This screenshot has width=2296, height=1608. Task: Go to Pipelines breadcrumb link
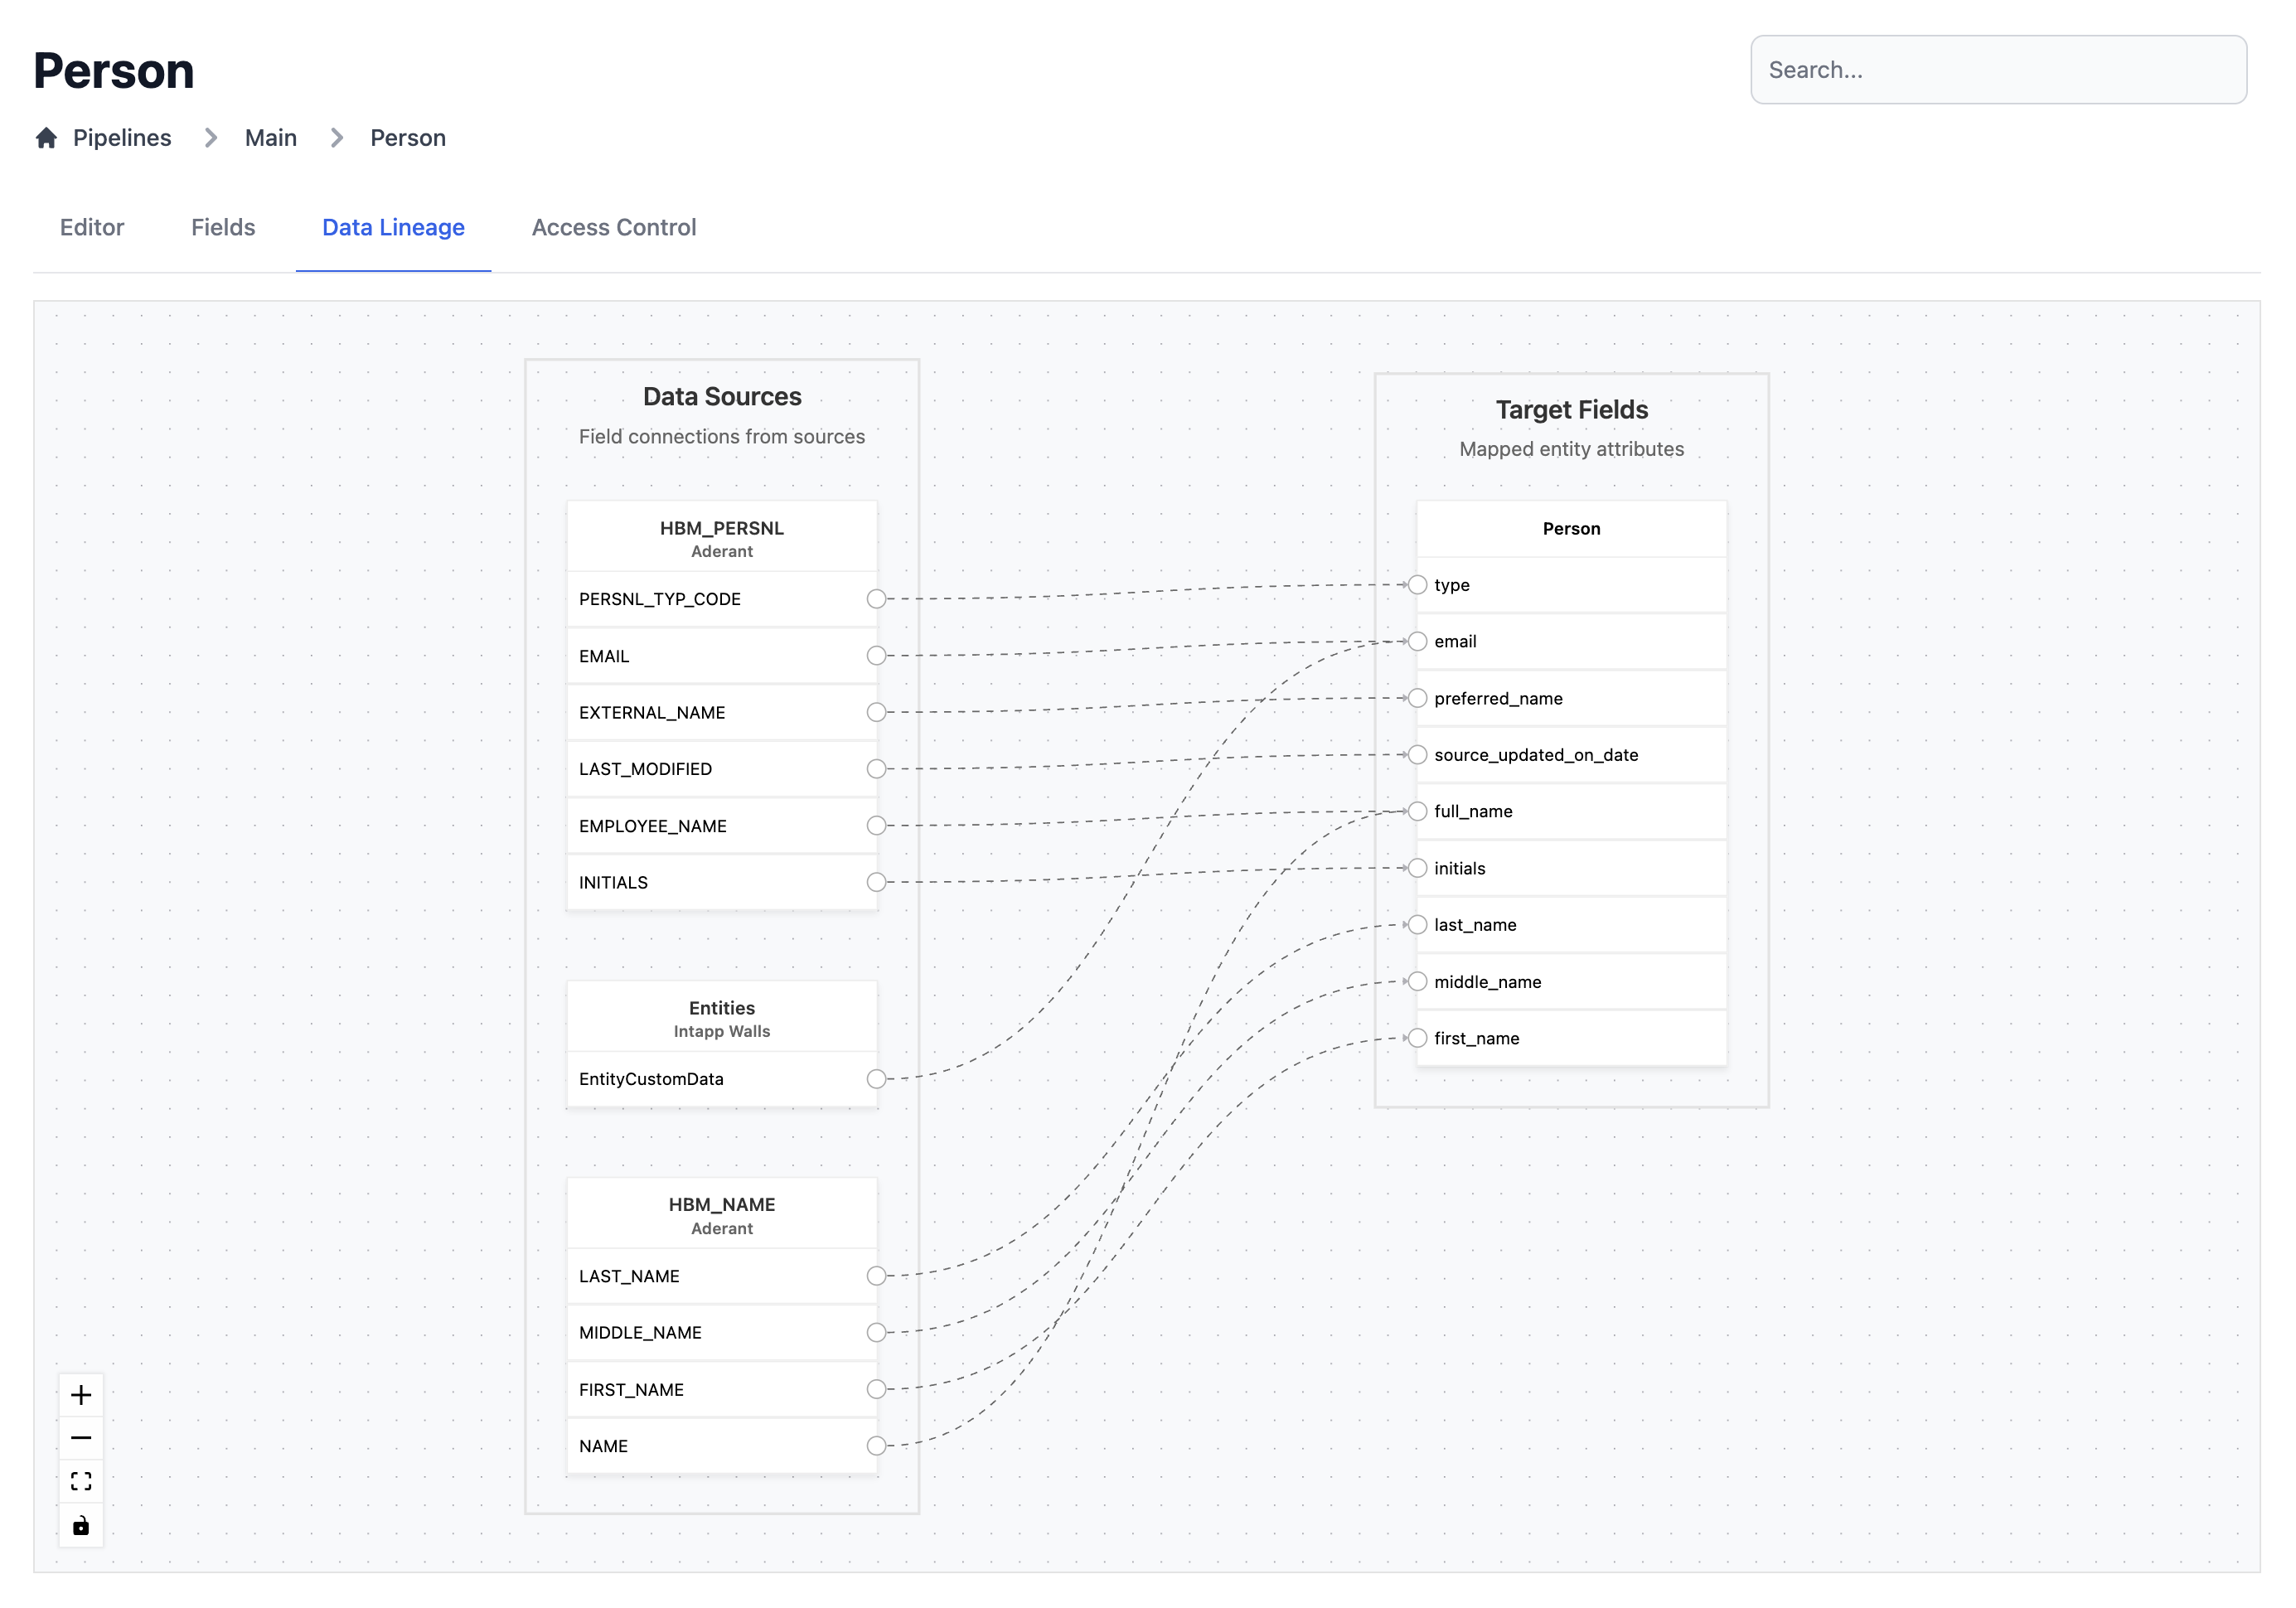coord(122,138)
